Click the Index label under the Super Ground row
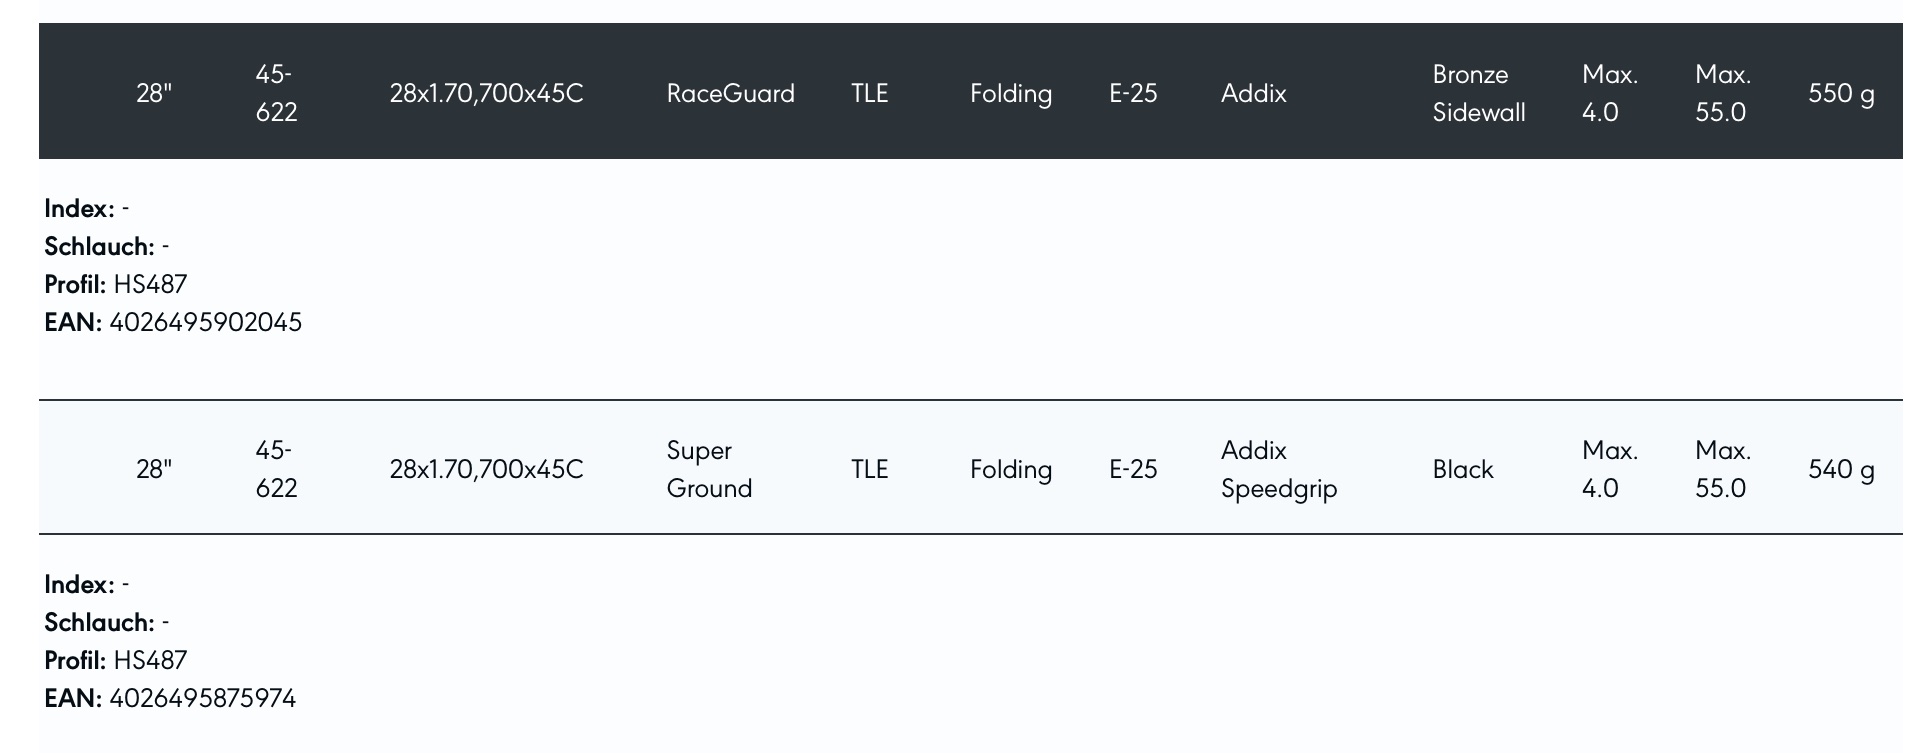The height and width of the screenshot is (753, 1928). tap(79, 584)
